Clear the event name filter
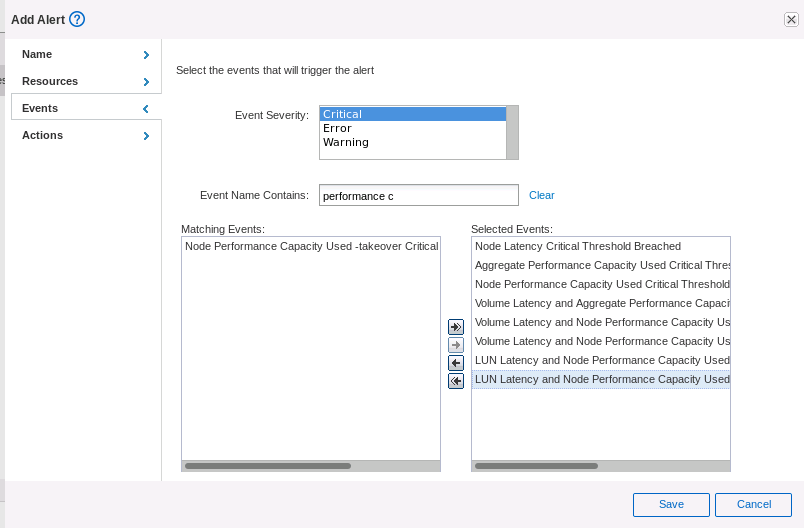 541,195
